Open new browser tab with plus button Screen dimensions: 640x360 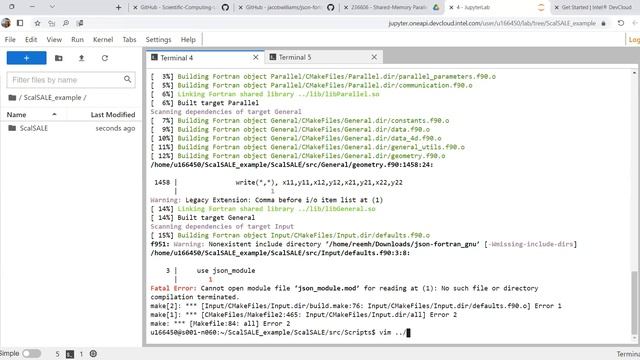[x=118, y=7]
